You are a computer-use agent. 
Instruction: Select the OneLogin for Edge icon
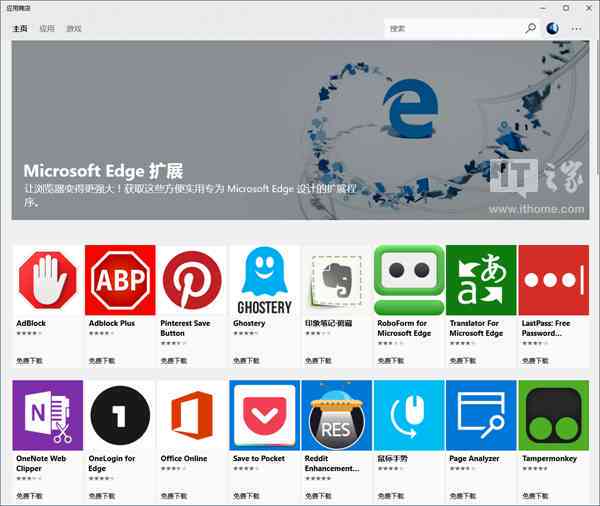click(120, 415)
